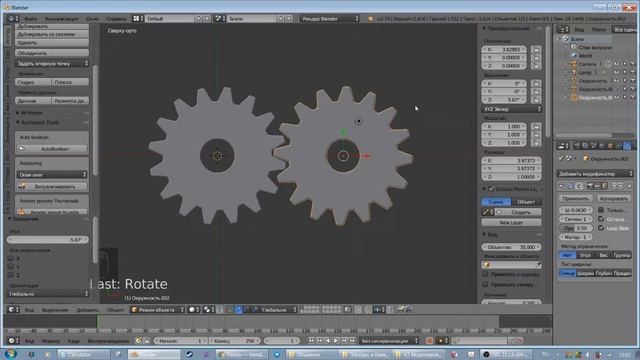Lock the X location field
Image resolution: width=640 pixels, height=360 pixels.
click(536, 49)
